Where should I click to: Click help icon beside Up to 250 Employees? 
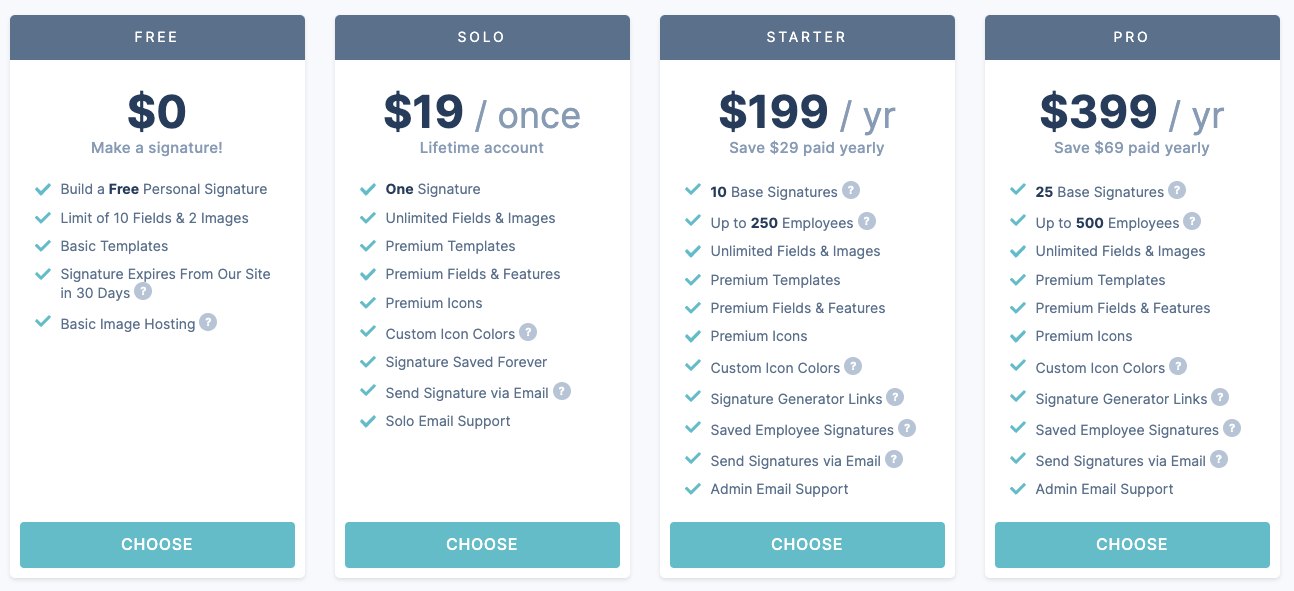[867, 221]
